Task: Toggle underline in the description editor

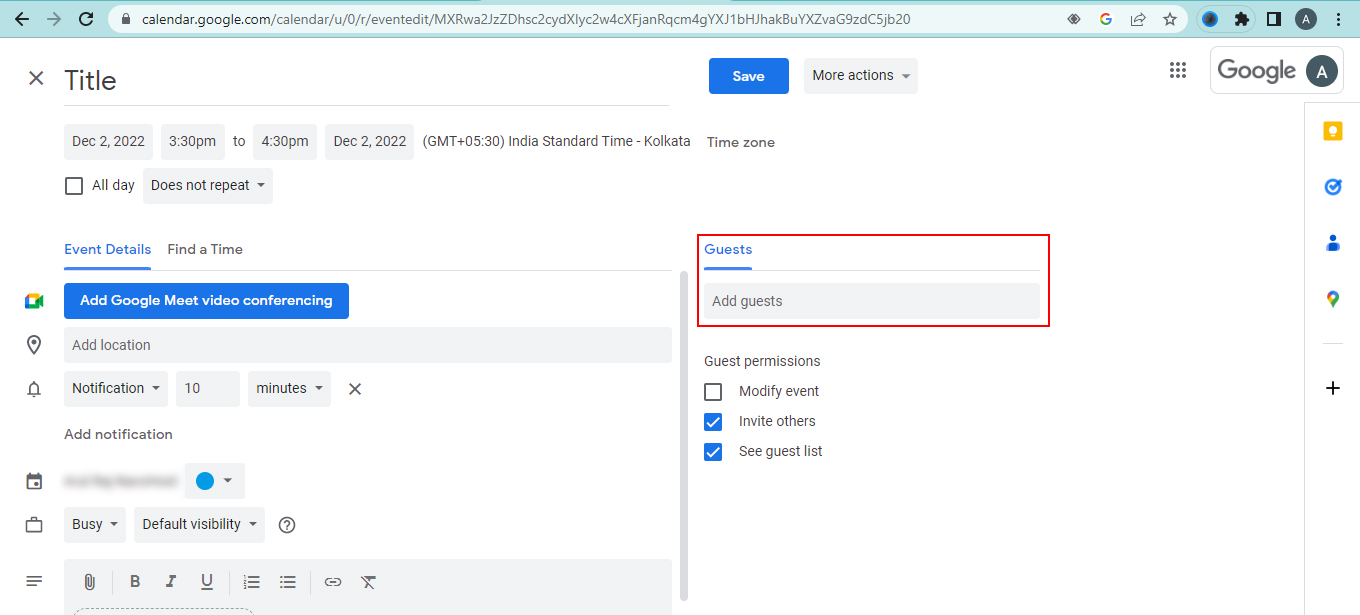Action: pyautogui.click(x=207, y=581)
